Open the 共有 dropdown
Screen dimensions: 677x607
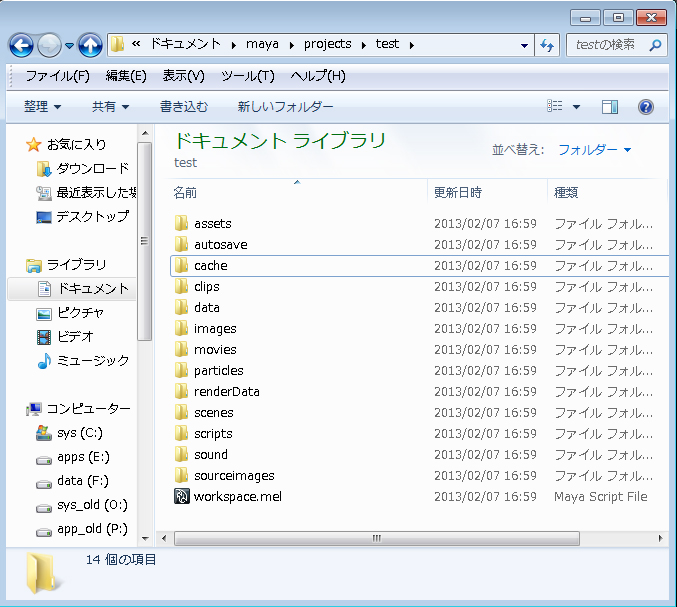(x=111, y=107)
